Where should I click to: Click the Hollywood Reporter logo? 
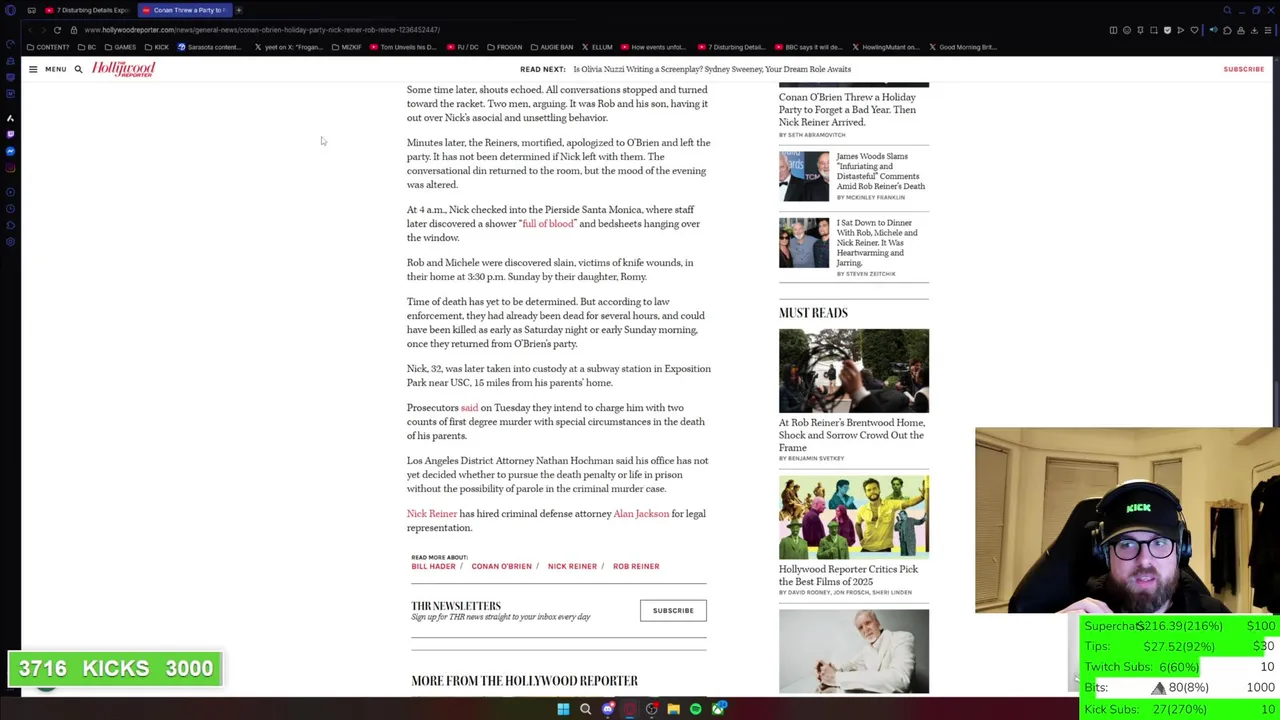[124, 69]
